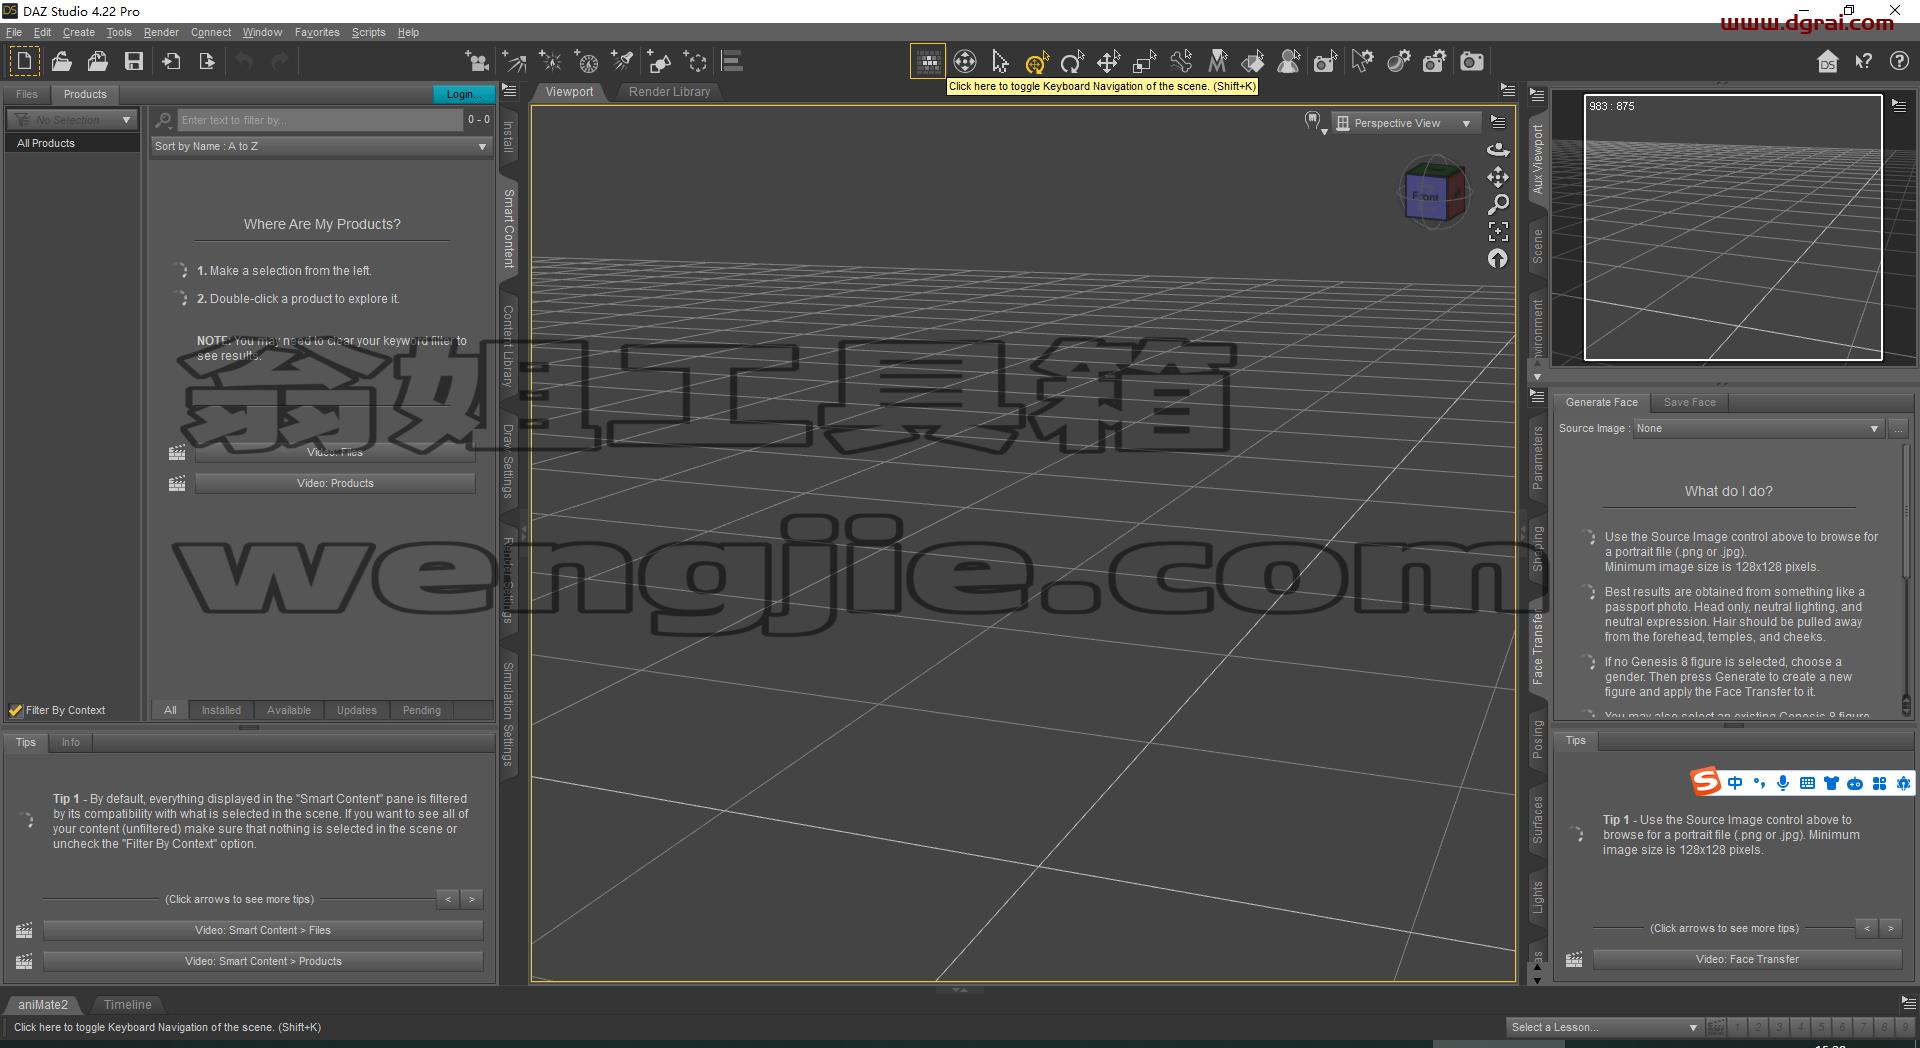Select the Scene Navigator tool

pos(964,61)
